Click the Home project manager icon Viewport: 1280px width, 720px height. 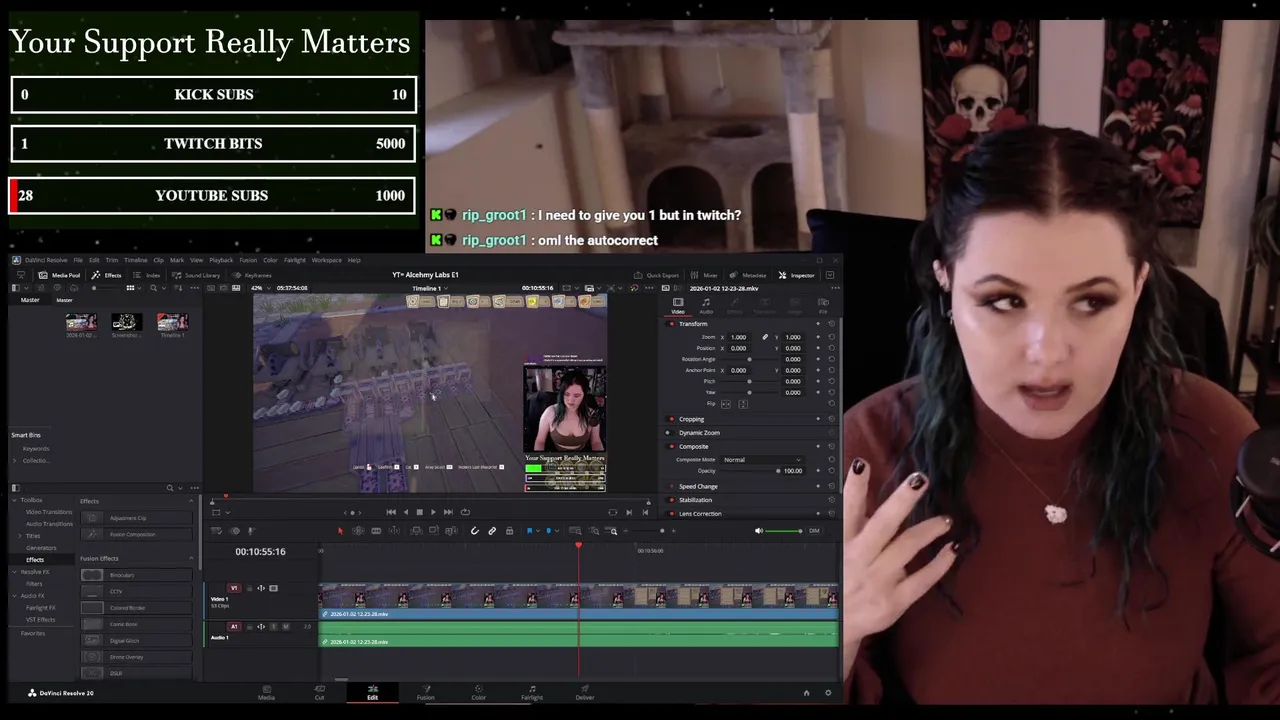[x=806, y=693]
